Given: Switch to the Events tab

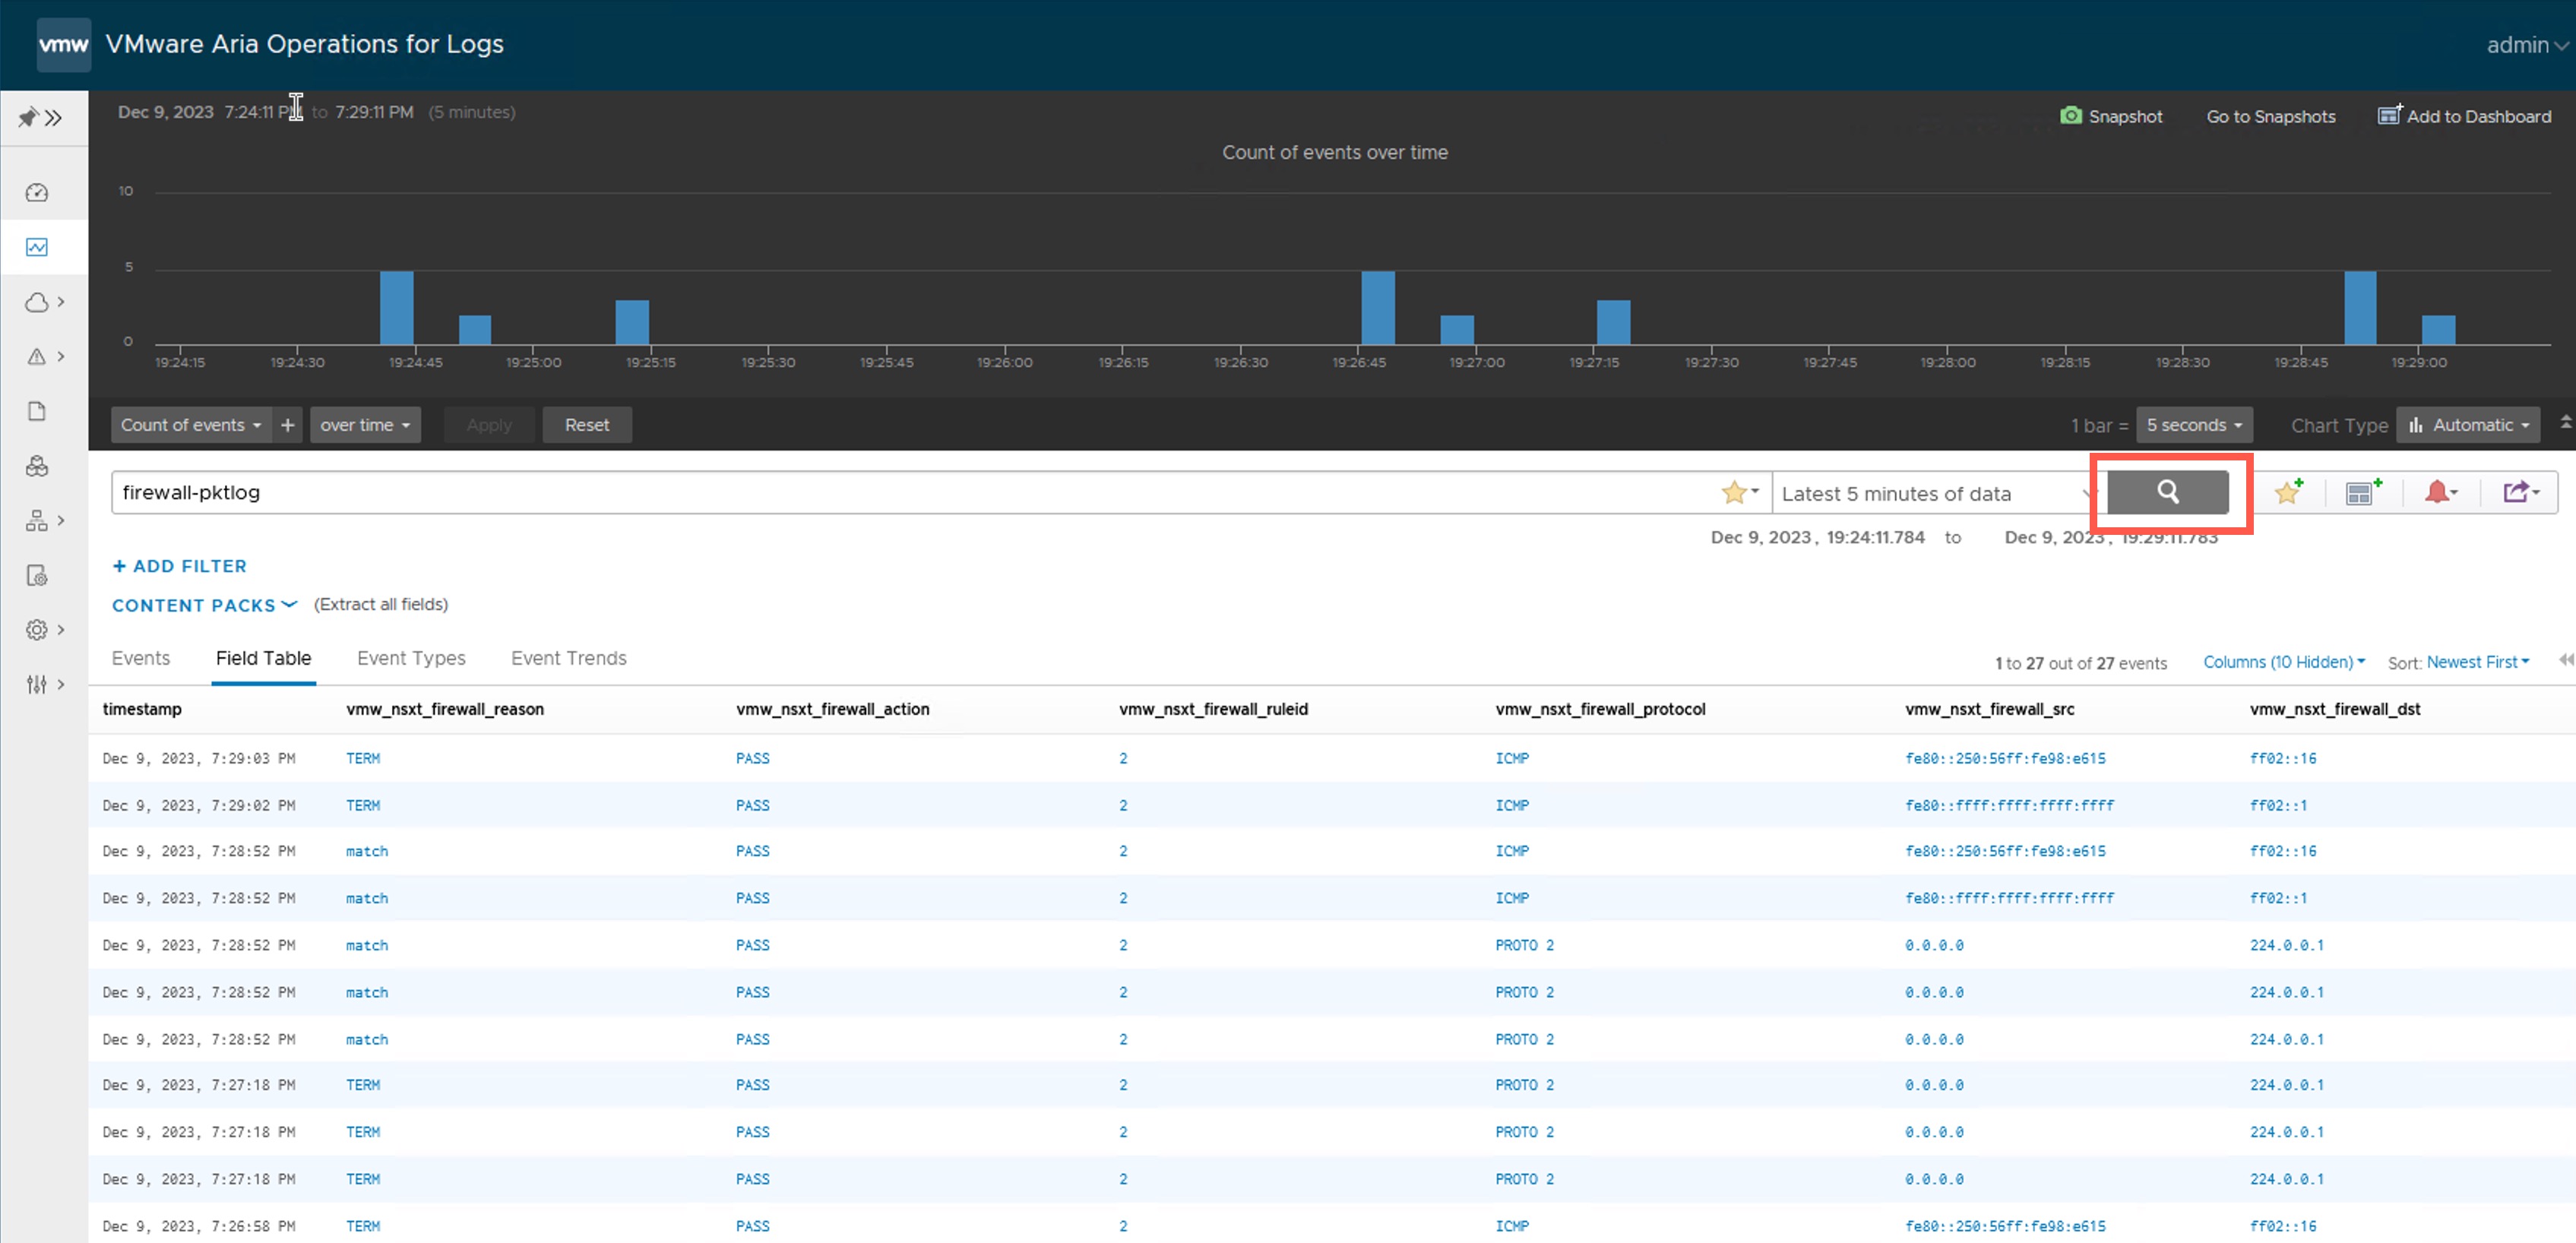Looking at the screenshot, I should 140,658.
